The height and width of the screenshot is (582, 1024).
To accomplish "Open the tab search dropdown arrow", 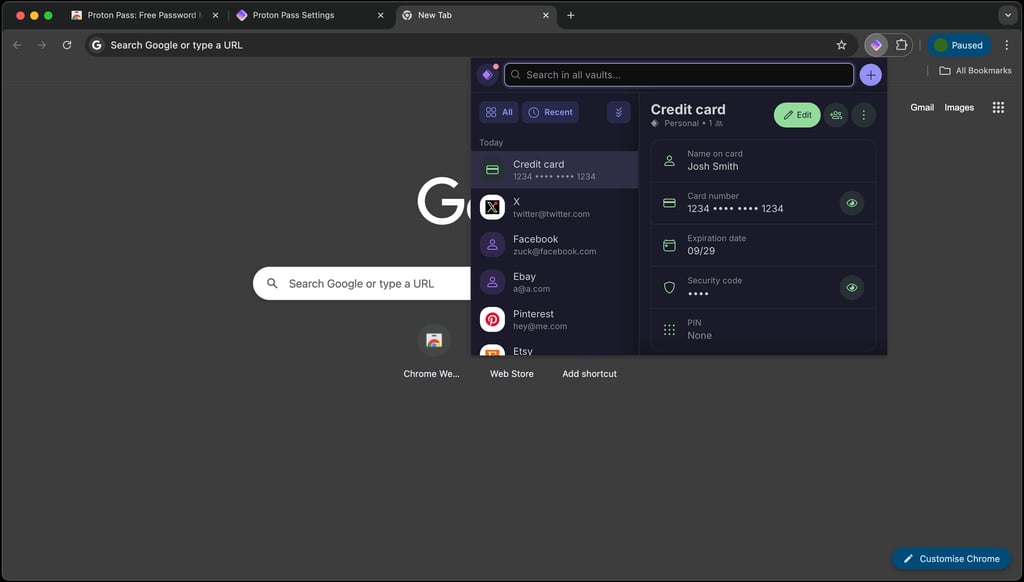I will pos(1007,15).
